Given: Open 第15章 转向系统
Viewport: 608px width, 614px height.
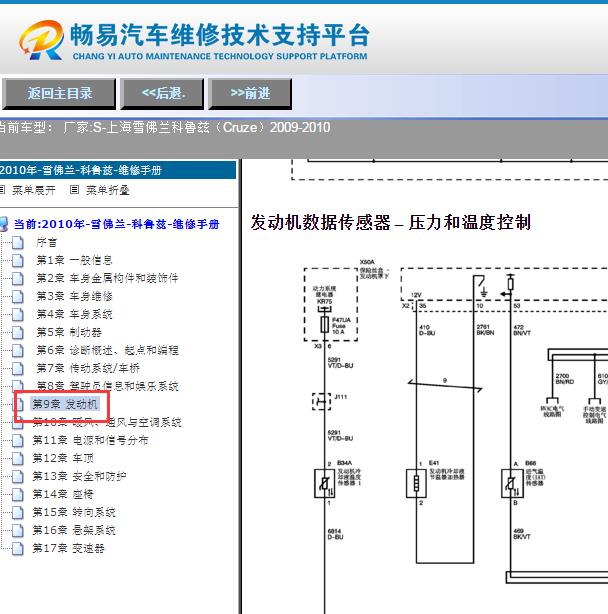Looking at the screenshot, I should click(74, 512).
